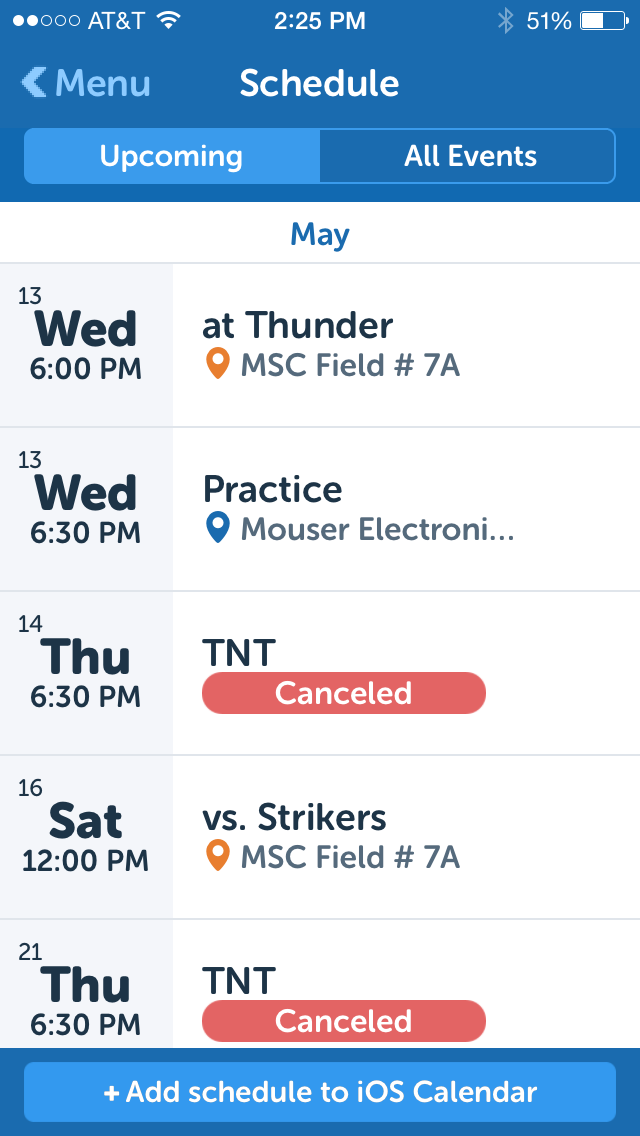Tap the back chevron next to Menu
This screenshot has width=640, height=1136.
tap(34, 83)
